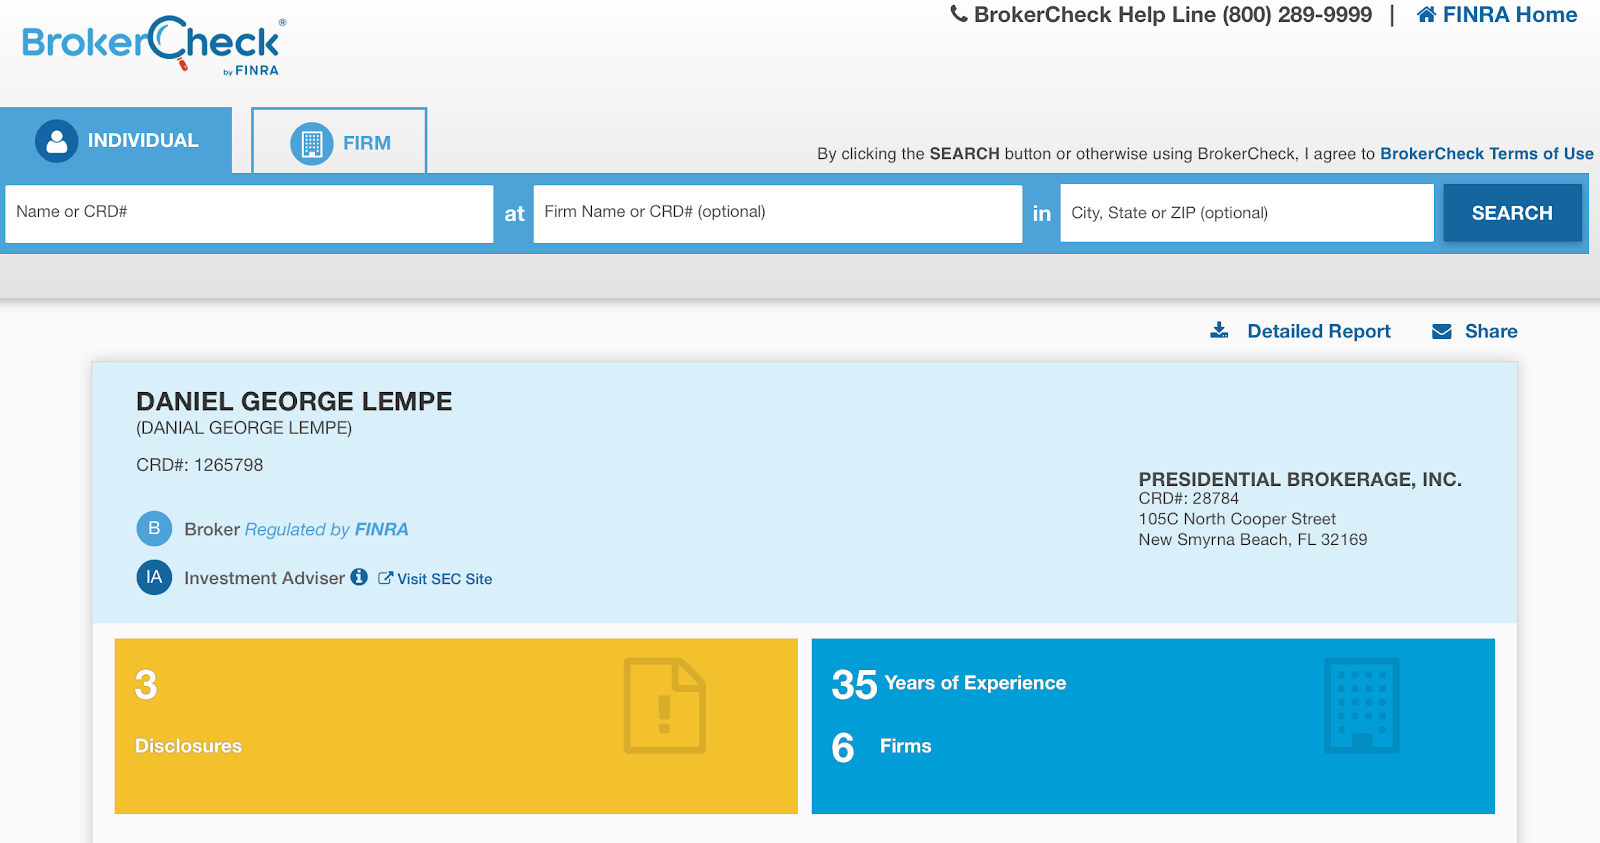The image size is (1600, 843).
Task: Click the BrokerCheck Help Line phone number
Action: (x=1295, y=15)
